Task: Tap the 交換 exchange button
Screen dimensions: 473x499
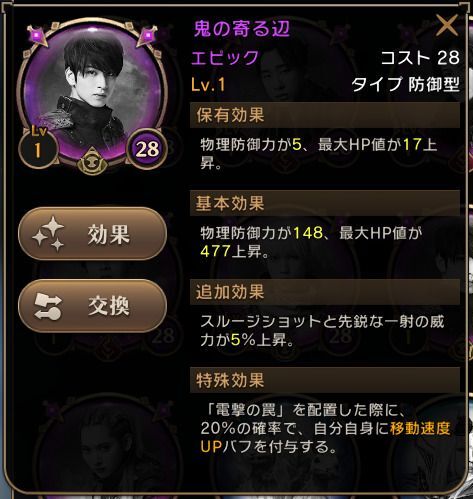Action: pos(92,306)
